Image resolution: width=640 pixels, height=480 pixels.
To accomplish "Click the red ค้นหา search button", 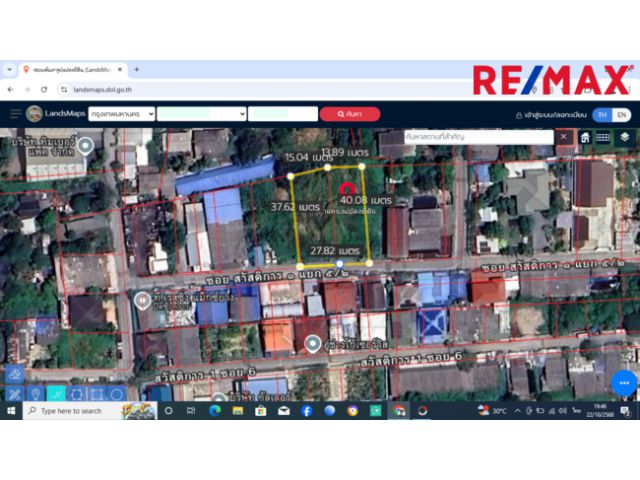I will tap(350, 114).
